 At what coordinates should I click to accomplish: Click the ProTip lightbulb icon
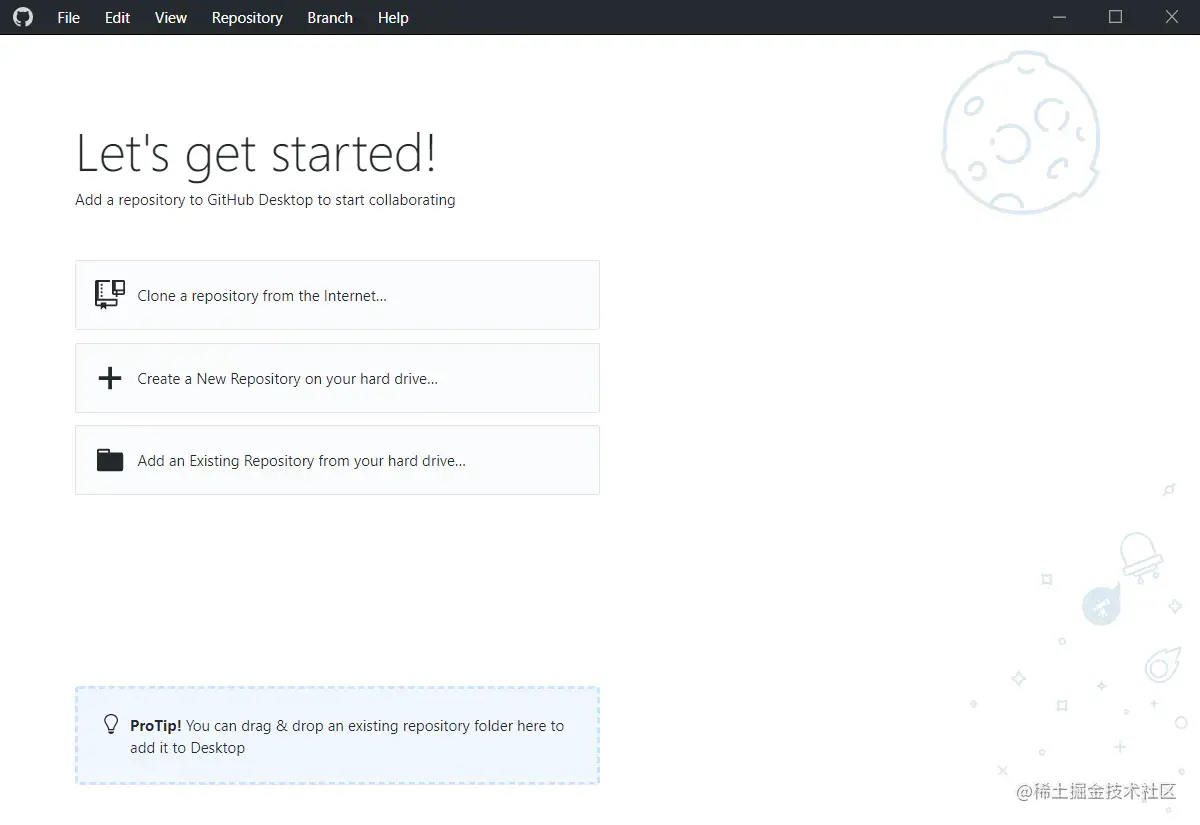pyautogui.click(x=111, y=724)
